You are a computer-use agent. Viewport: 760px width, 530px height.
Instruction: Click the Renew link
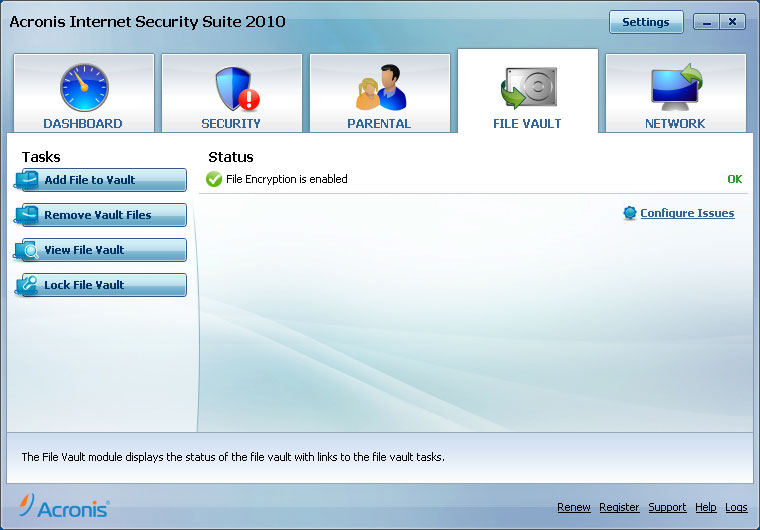tap(574, 507)
